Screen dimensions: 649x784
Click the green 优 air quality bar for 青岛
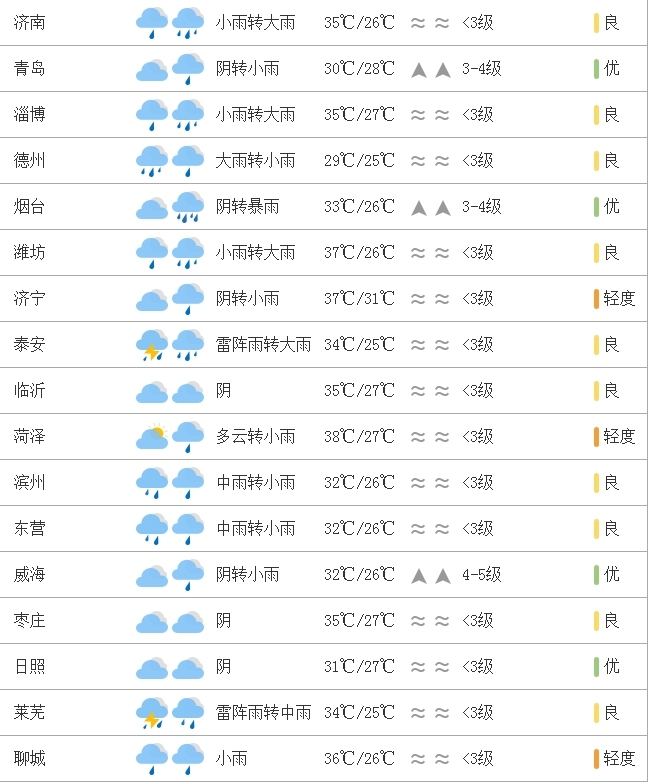pyautogui.click(x=596, y=68)
